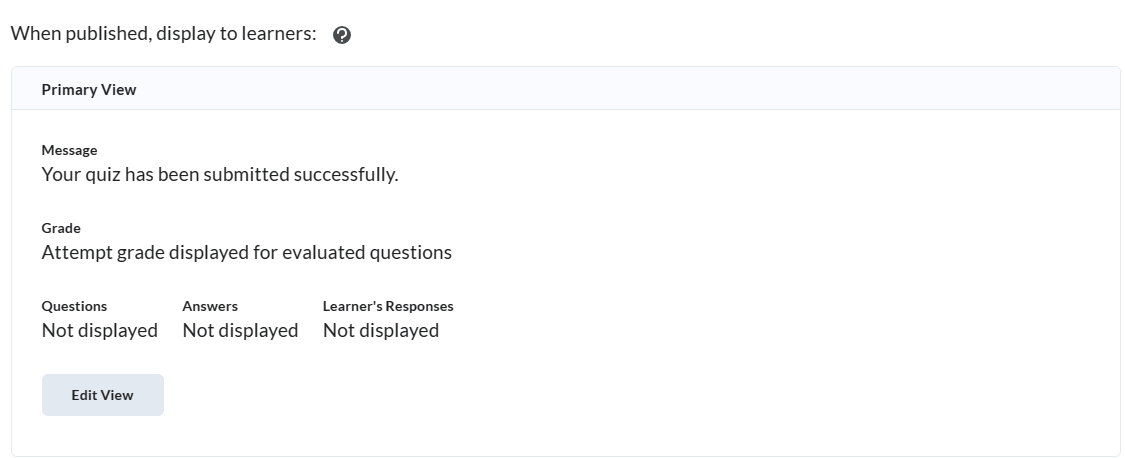Image resolution: width=1125 pixels, height=458 pixels.
Task: Select the Primary View panel heading
Action: (x=89, y=90)
